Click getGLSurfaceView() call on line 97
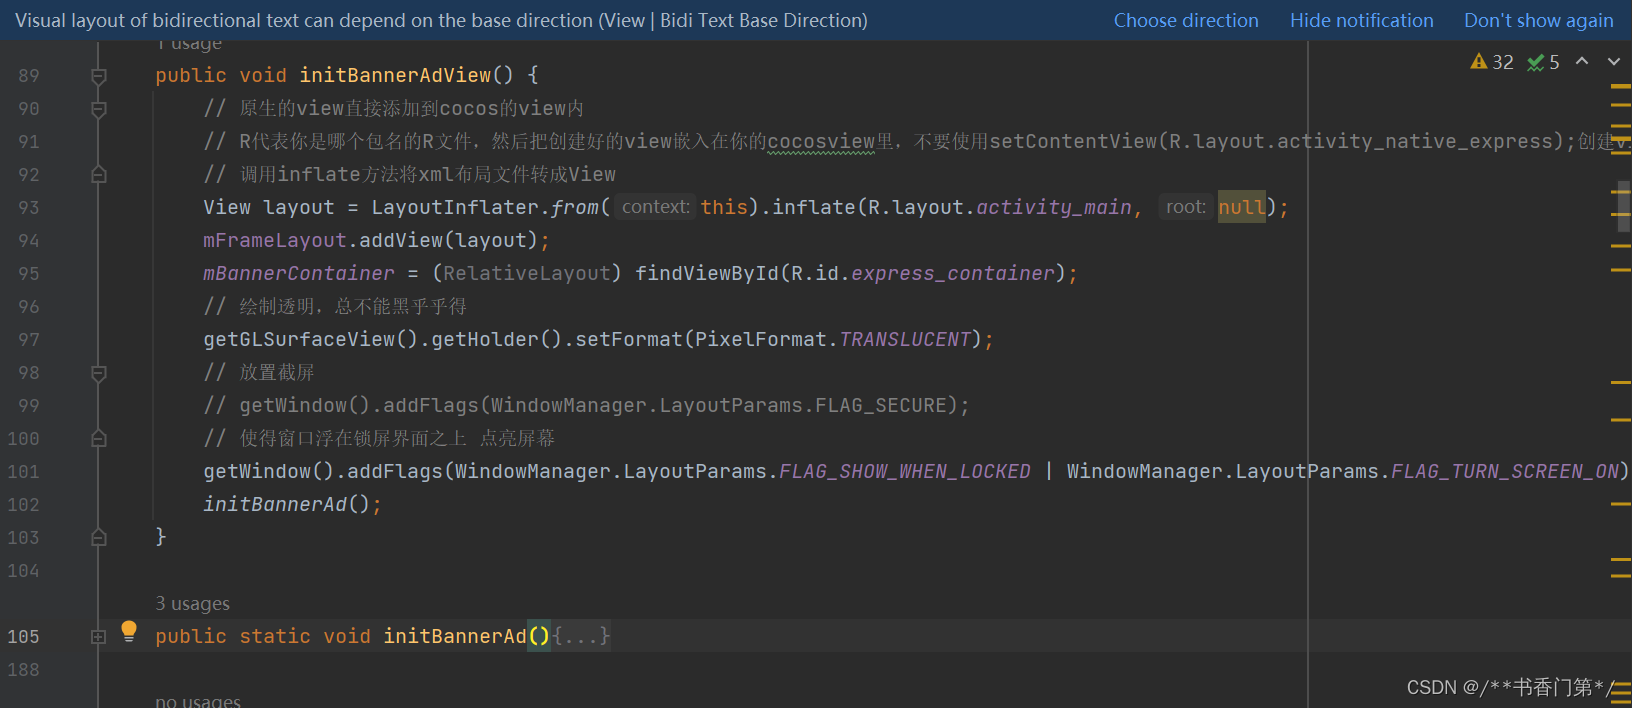This screenshot has height=708, width=1632. [x=311, y=339]
